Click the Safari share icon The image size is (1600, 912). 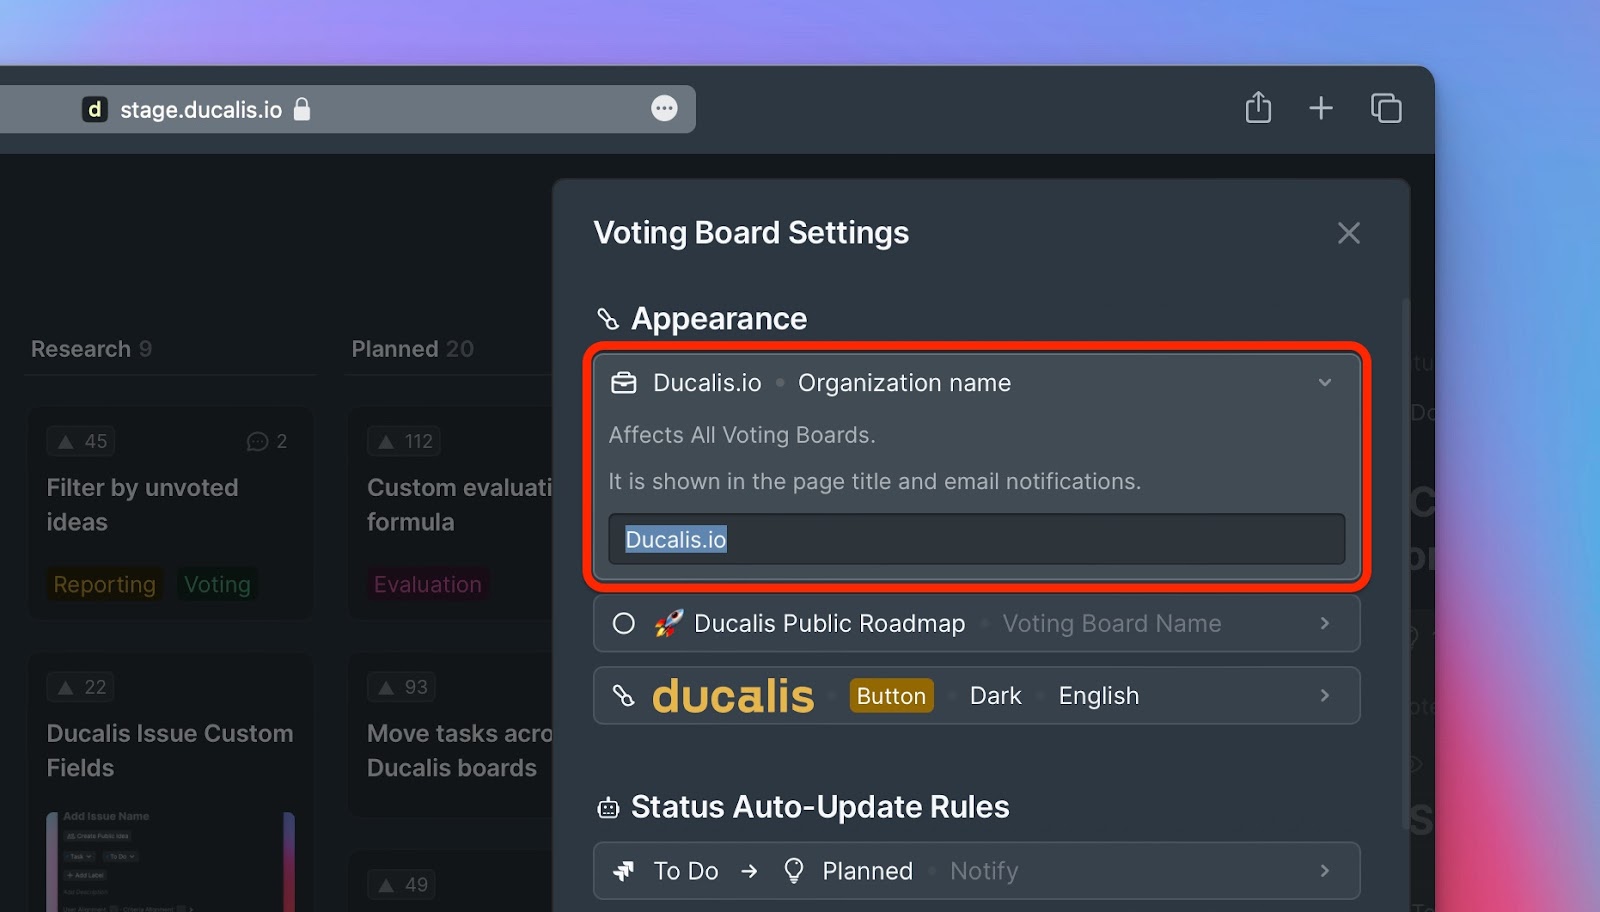[x=1258, y=107]
